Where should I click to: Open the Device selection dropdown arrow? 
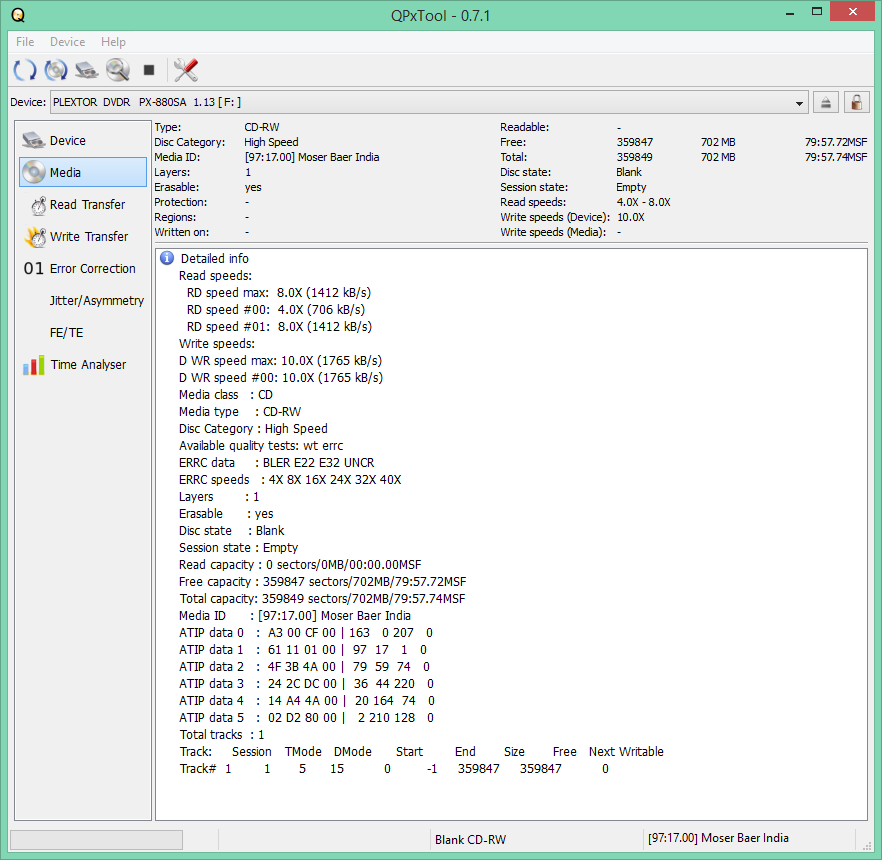(799, 103)
